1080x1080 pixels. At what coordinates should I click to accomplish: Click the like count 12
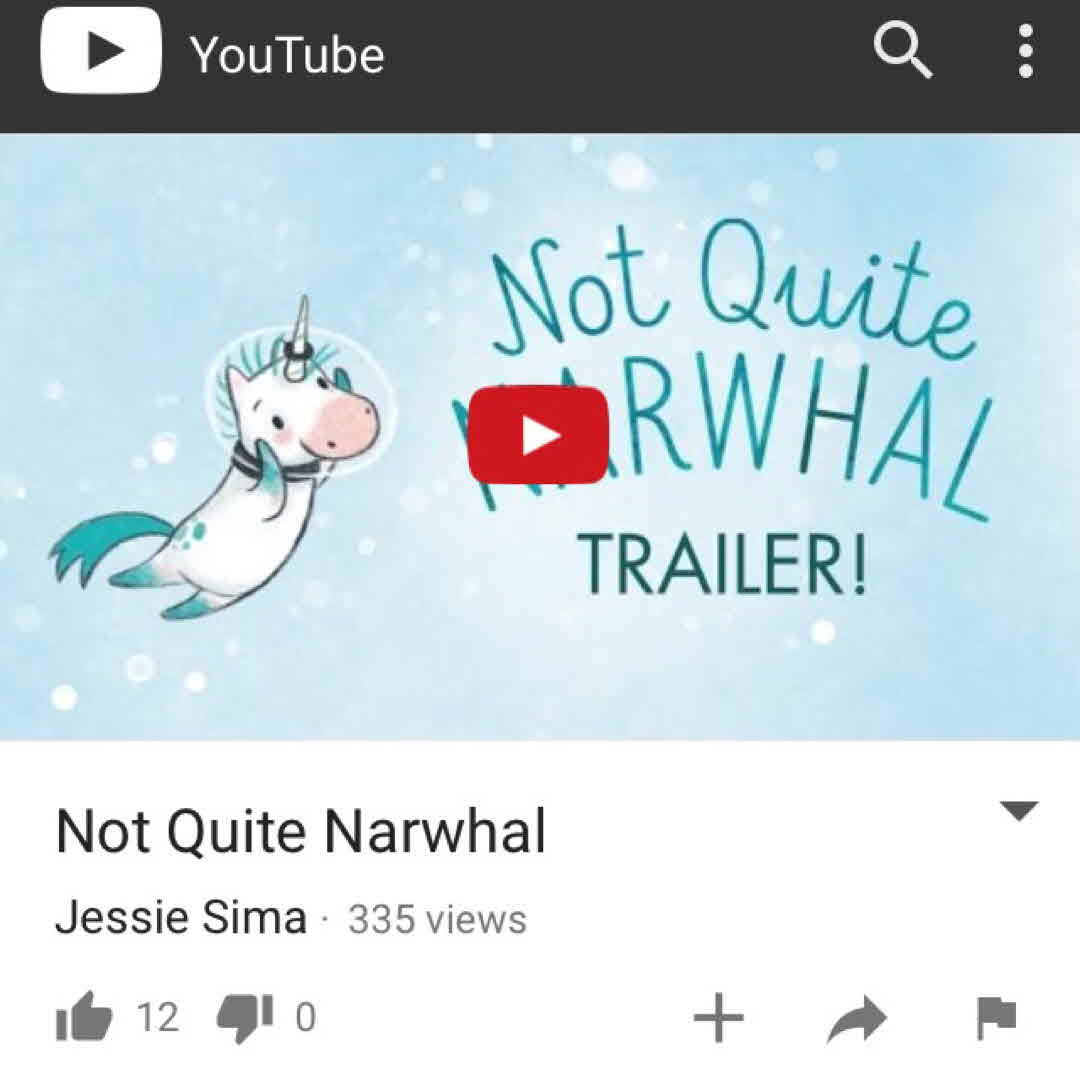point(158,1017)
